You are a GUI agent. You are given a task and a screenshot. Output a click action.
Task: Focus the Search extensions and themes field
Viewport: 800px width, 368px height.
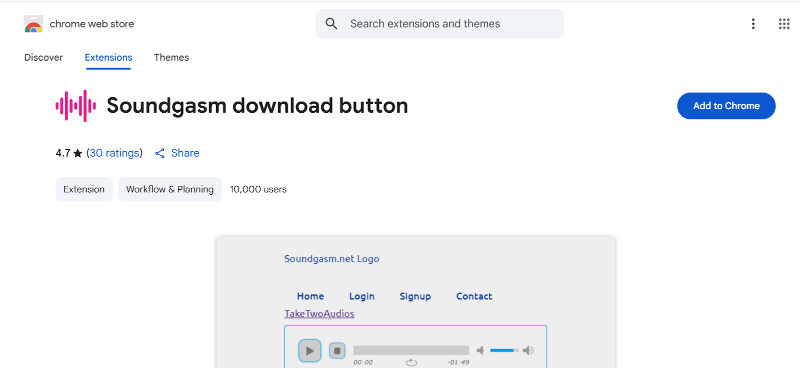(439, 23)
